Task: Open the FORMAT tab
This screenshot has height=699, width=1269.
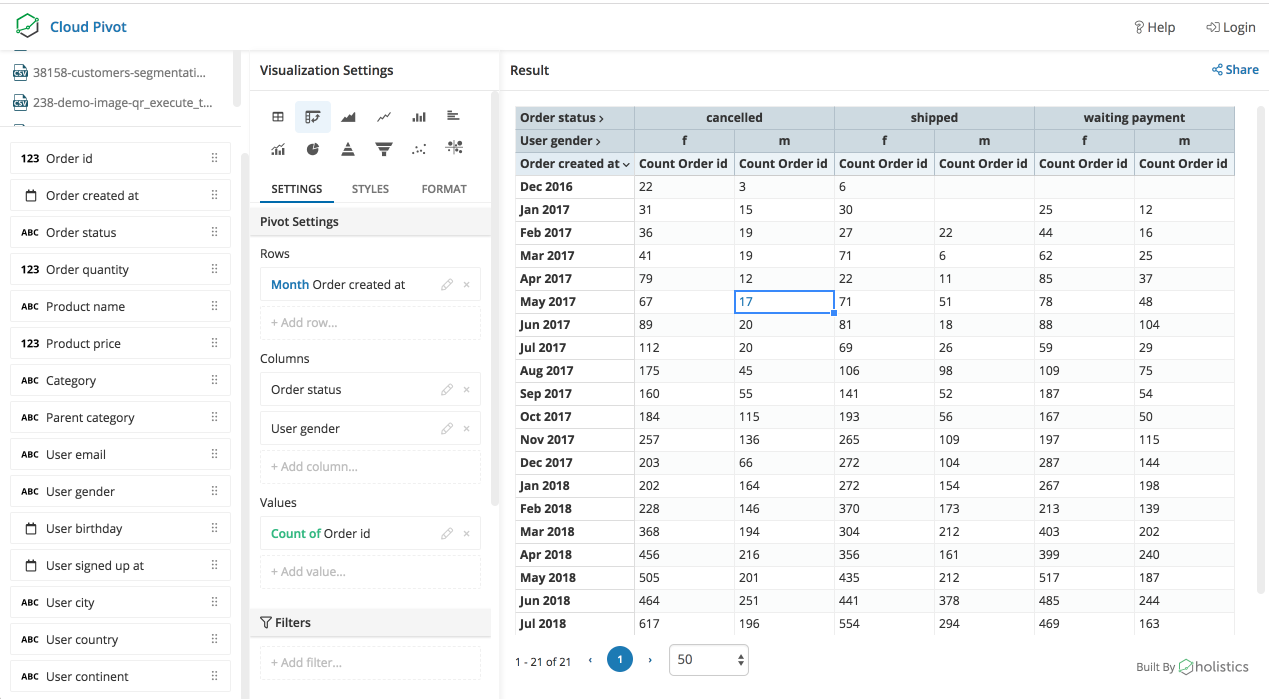Action: 444,189
